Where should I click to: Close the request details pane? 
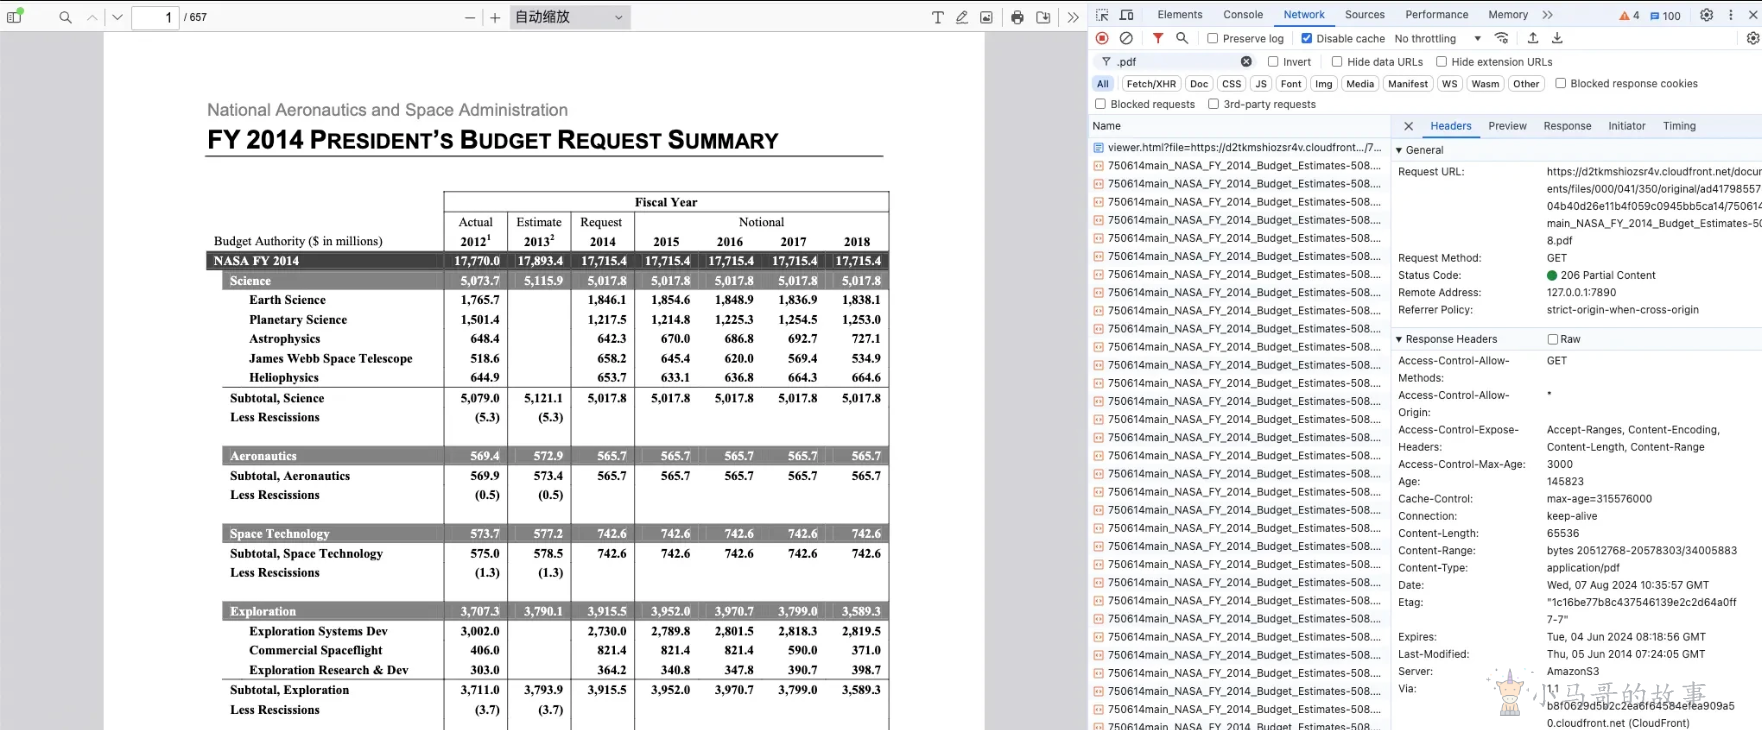pos(1408,126)
